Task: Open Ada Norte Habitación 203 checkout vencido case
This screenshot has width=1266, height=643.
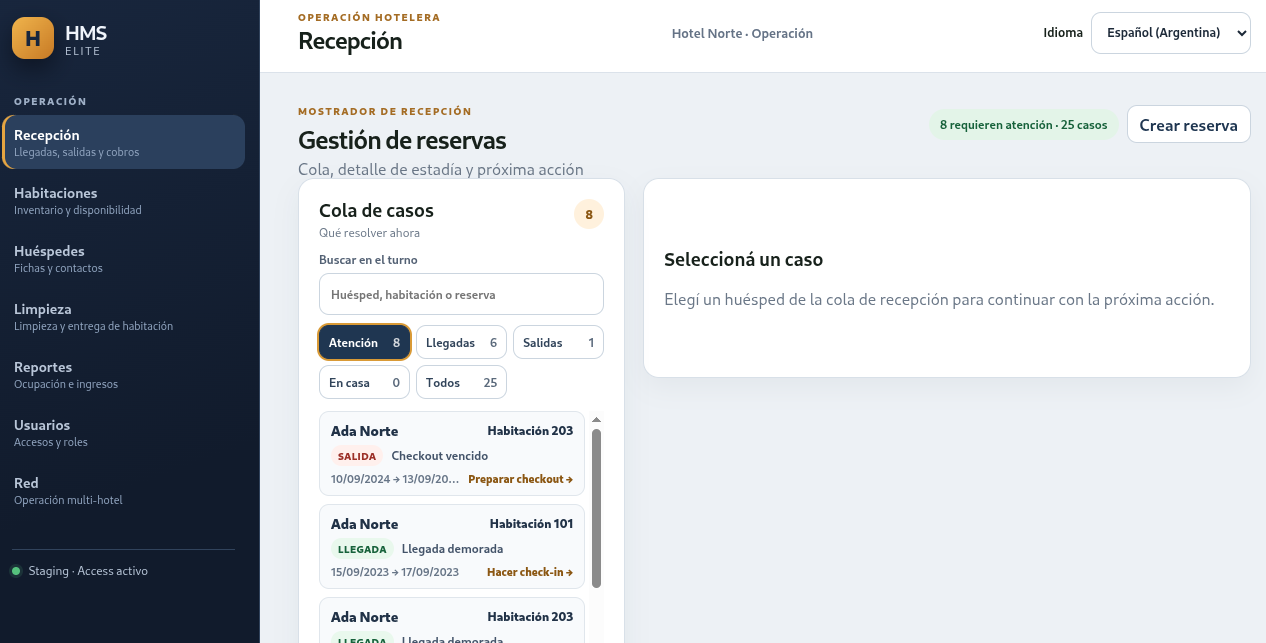Action: pyautogui.click(x=452, y=454)
